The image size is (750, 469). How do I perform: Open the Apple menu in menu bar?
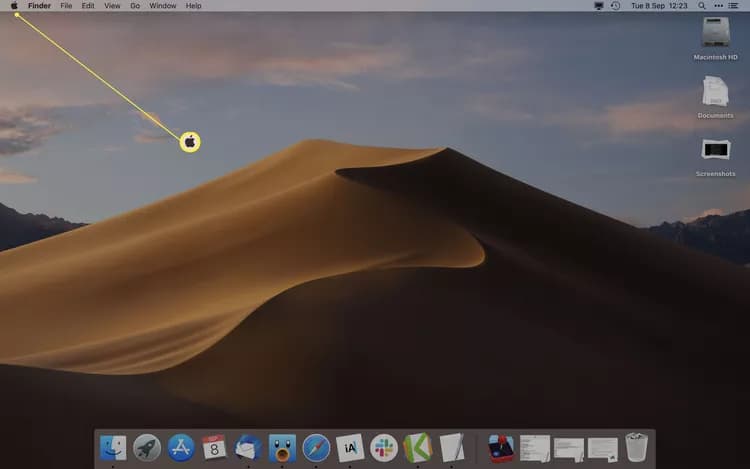pyautogui.click(x=14, y=6)
